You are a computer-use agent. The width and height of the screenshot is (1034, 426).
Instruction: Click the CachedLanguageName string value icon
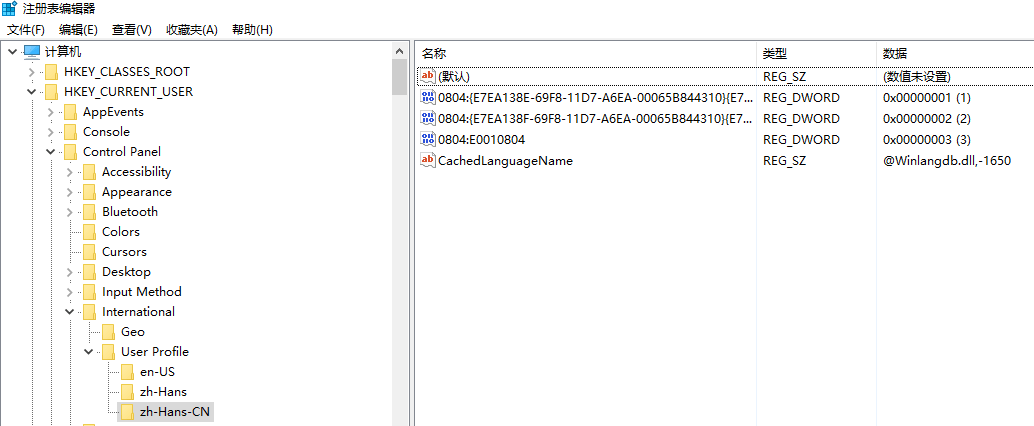428,160
